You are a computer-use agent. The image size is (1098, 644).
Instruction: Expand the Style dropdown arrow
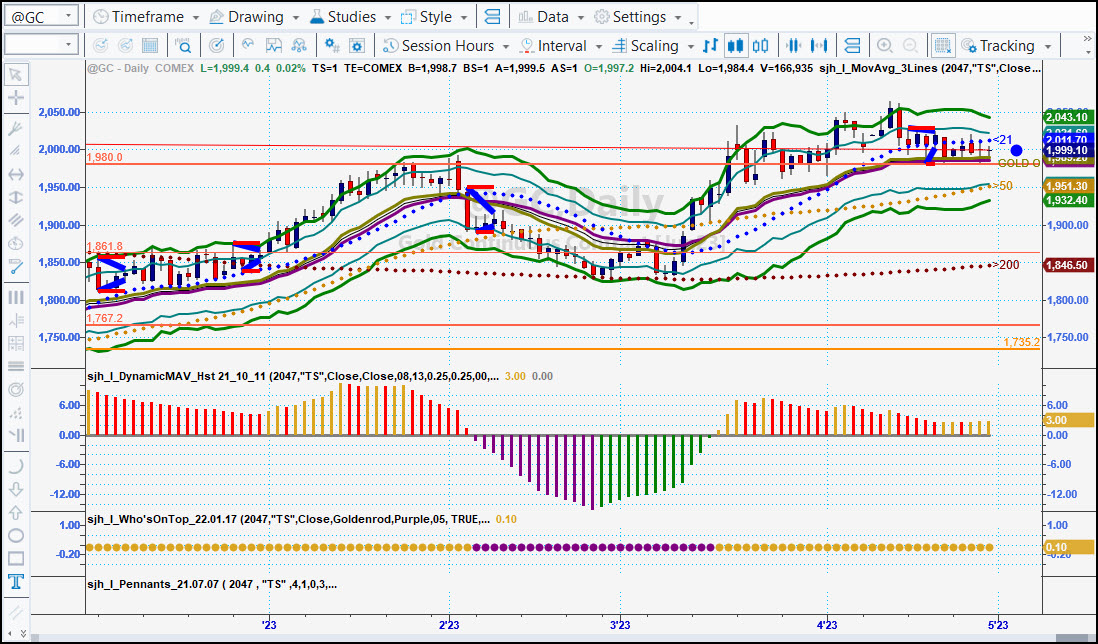464,18
